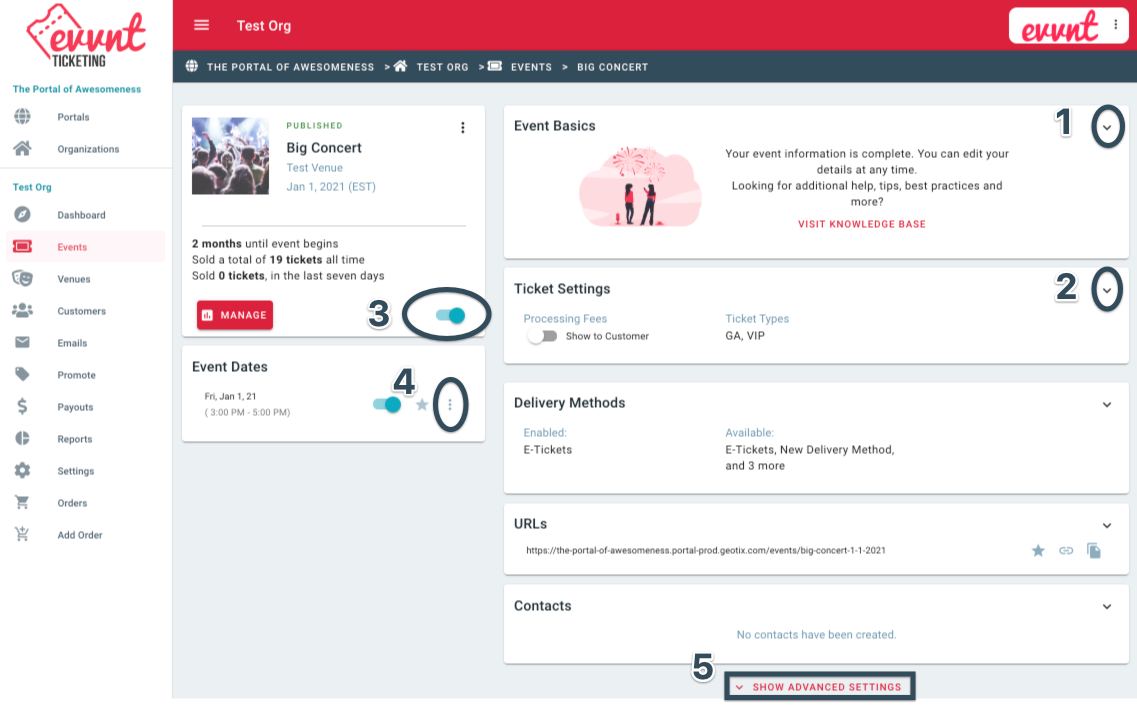Screen dimensions: 1137x712
Task: Open the Test Venue link
Action: point(314,167)
